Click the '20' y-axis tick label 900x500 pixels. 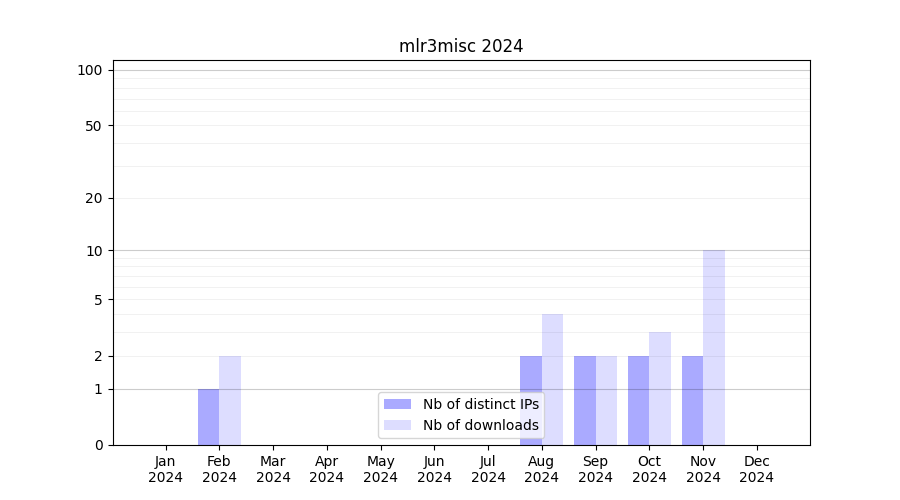pyautogui.click(x=94, y=198)
